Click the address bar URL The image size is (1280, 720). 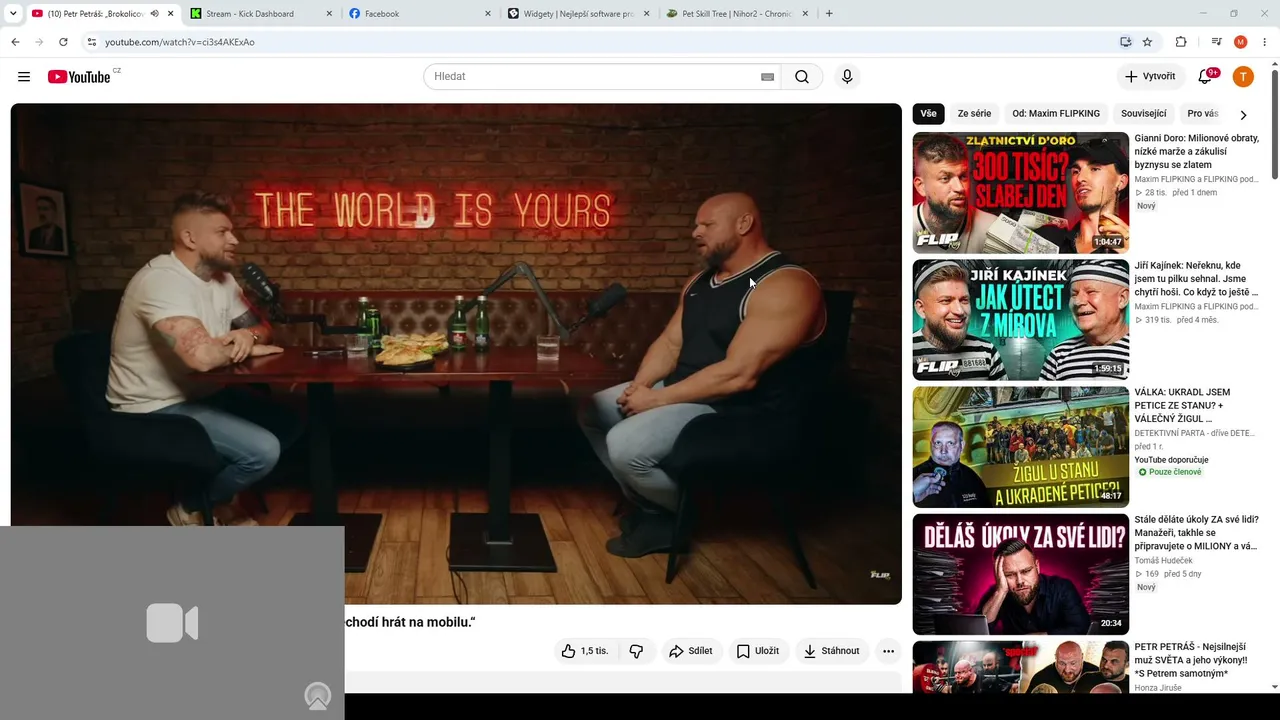(x=180, y=42)
